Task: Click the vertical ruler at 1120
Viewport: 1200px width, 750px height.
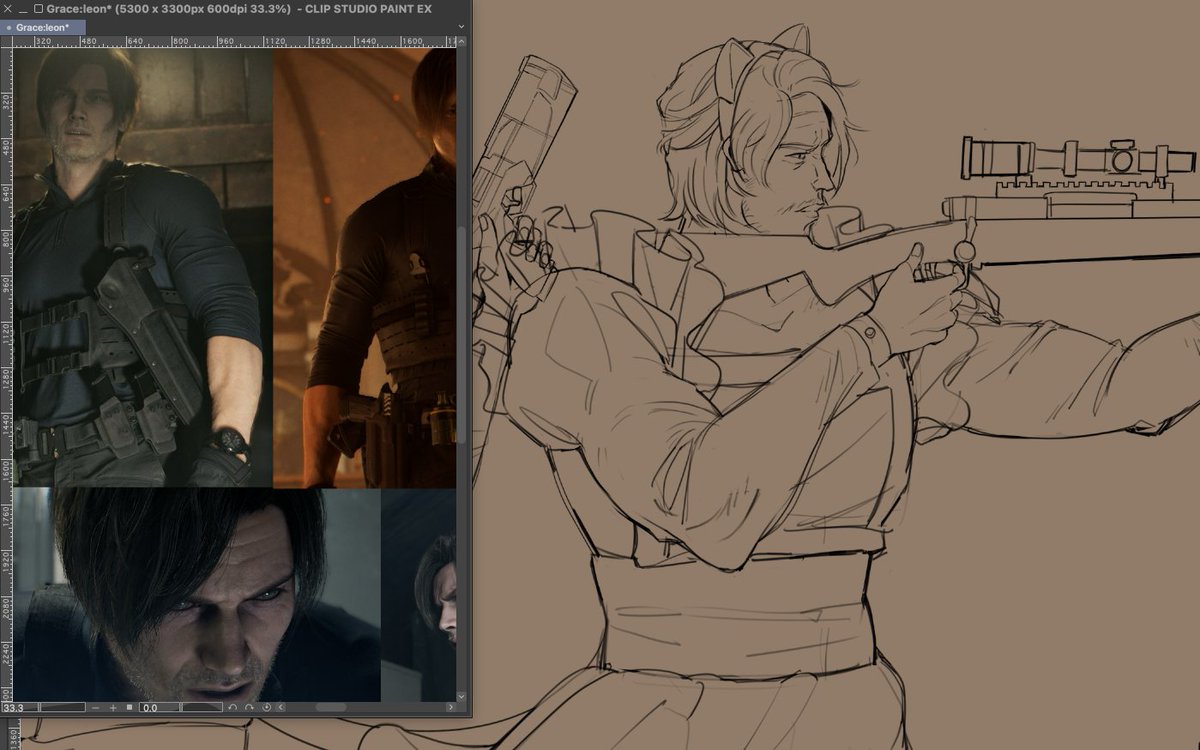Action: (6, 332)
